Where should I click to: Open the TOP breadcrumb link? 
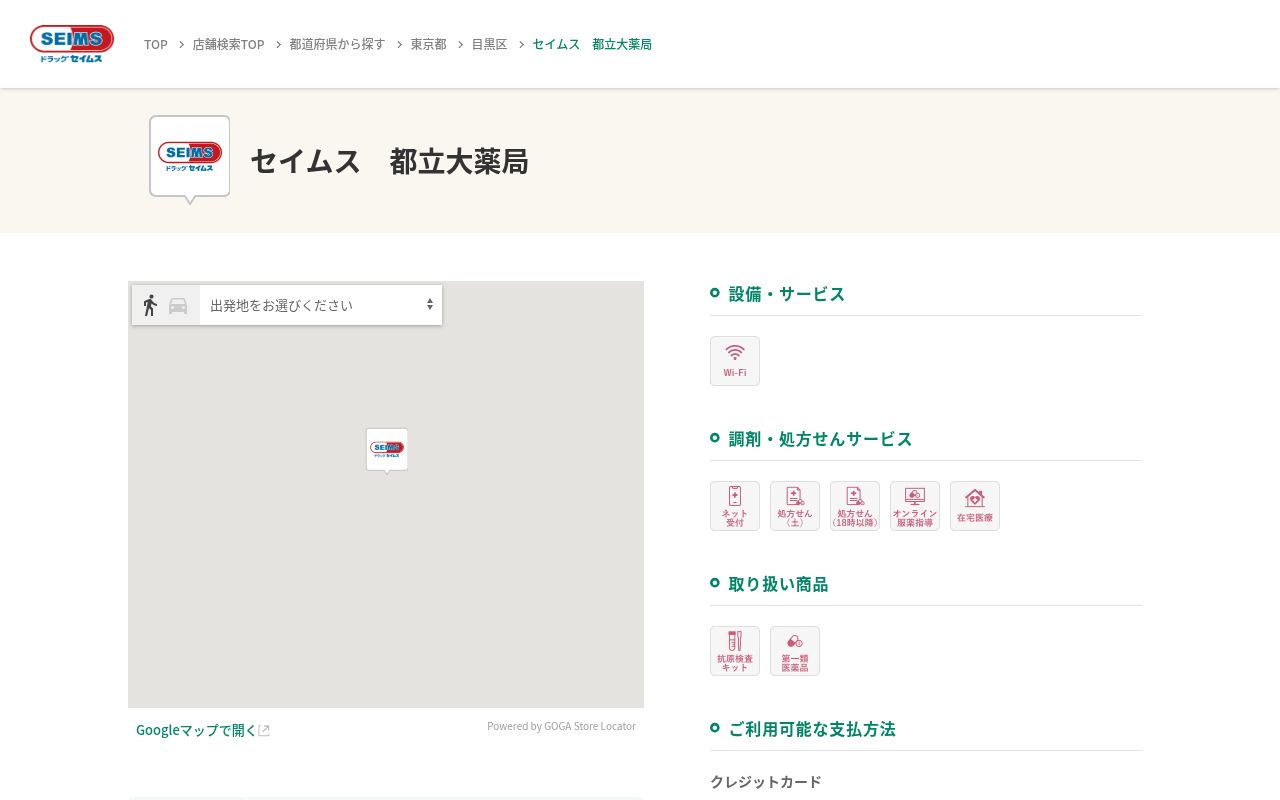point(156,45)
